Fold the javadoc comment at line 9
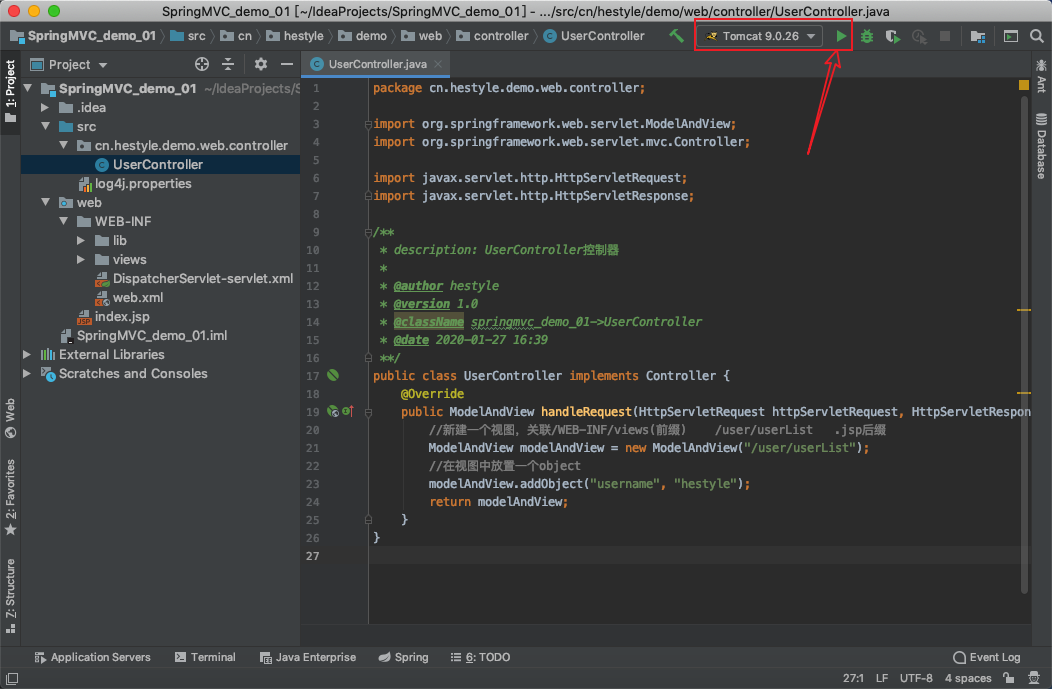Viewport: 1052px width, 689px height. 368,232
